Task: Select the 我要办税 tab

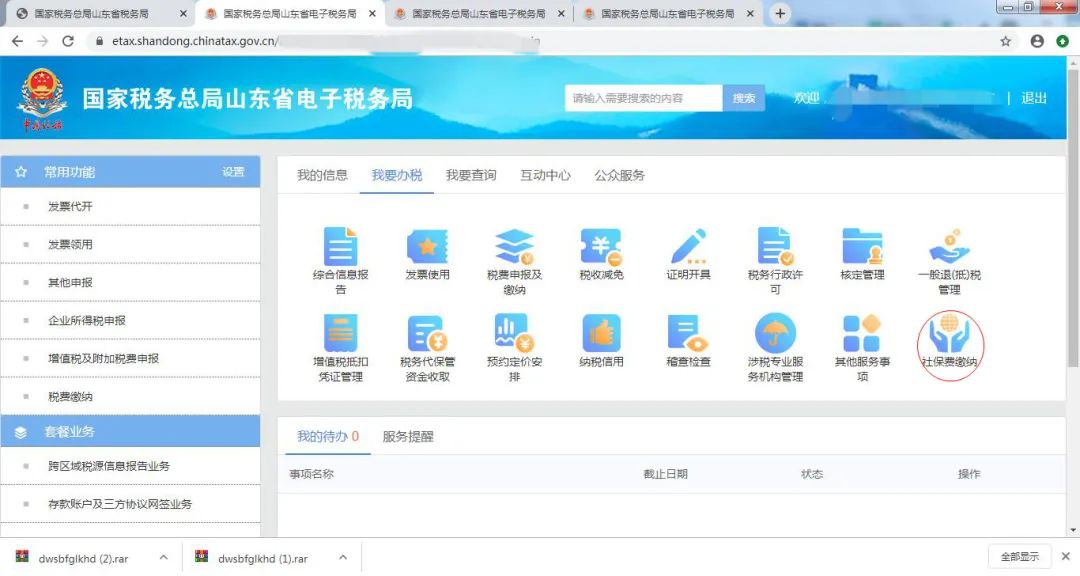Action: point(397,175)
